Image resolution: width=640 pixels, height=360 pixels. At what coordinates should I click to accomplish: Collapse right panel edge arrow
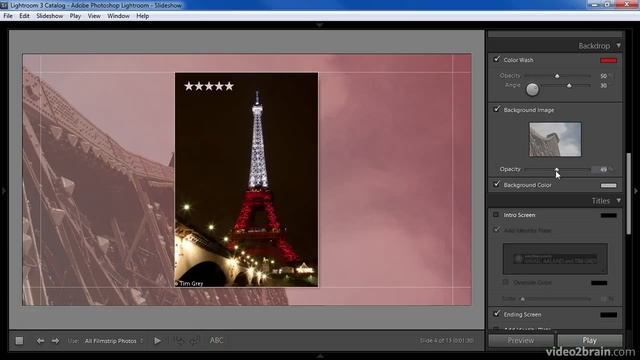(636, 190)
